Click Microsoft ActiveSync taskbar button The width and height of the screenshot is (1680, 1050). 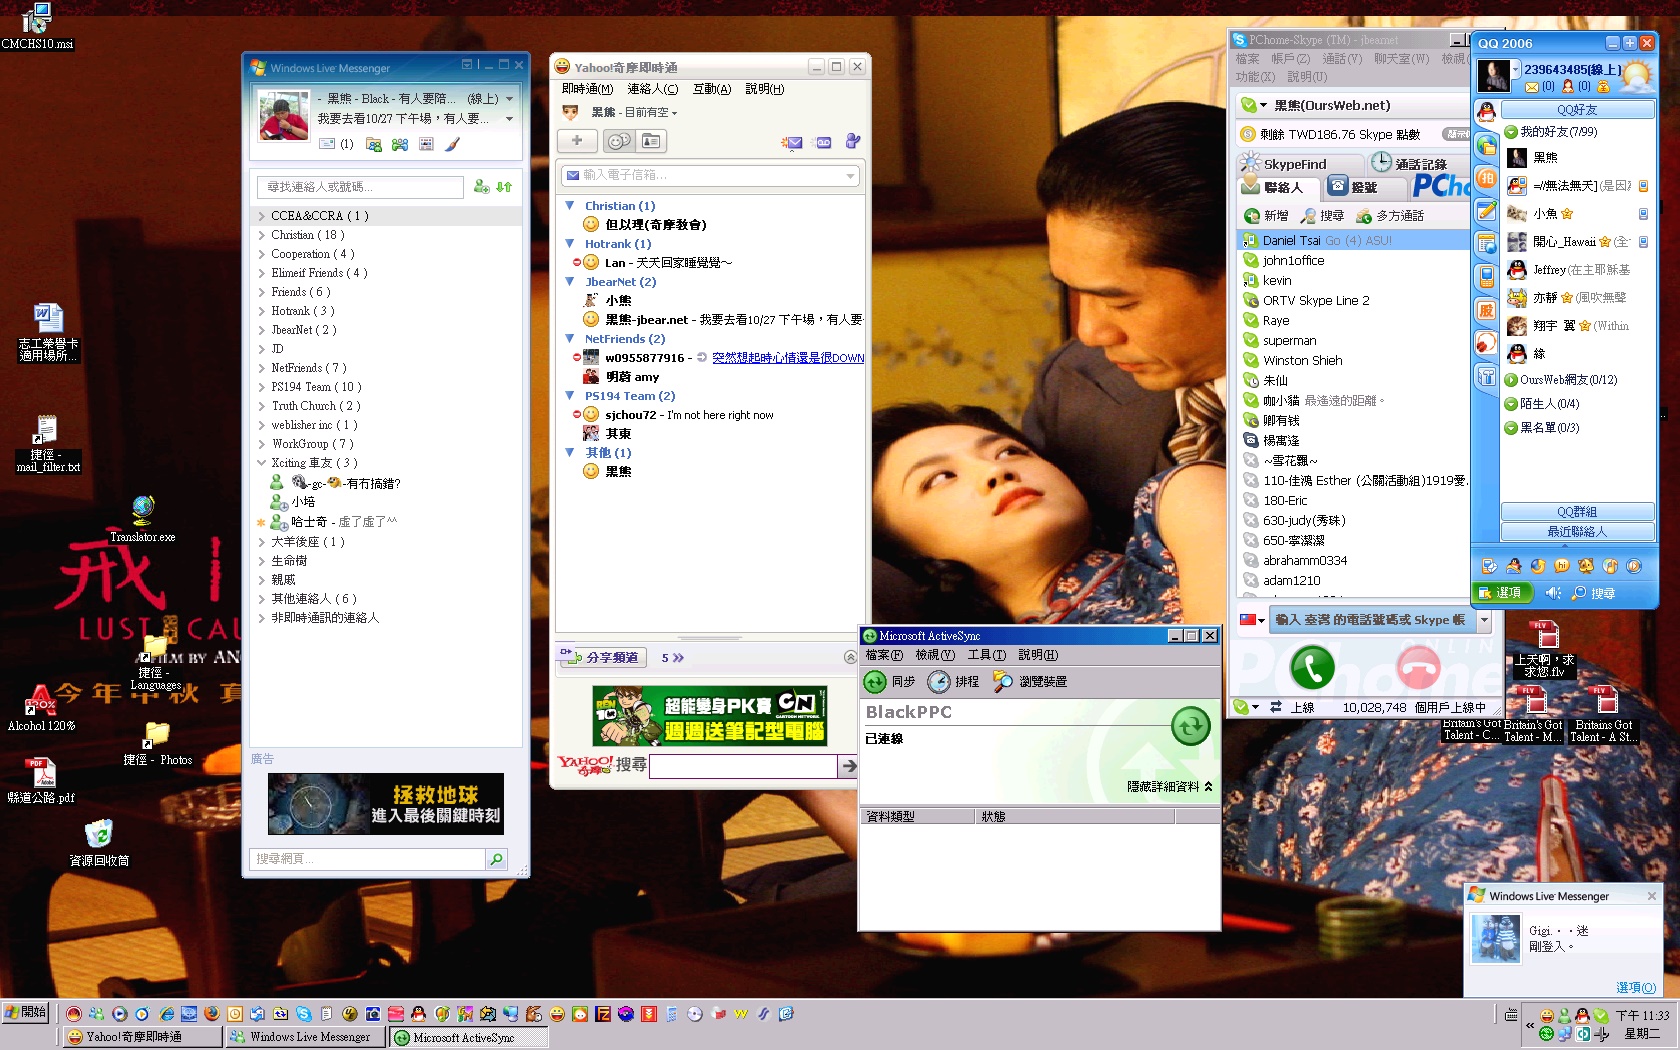[469, 1037]
